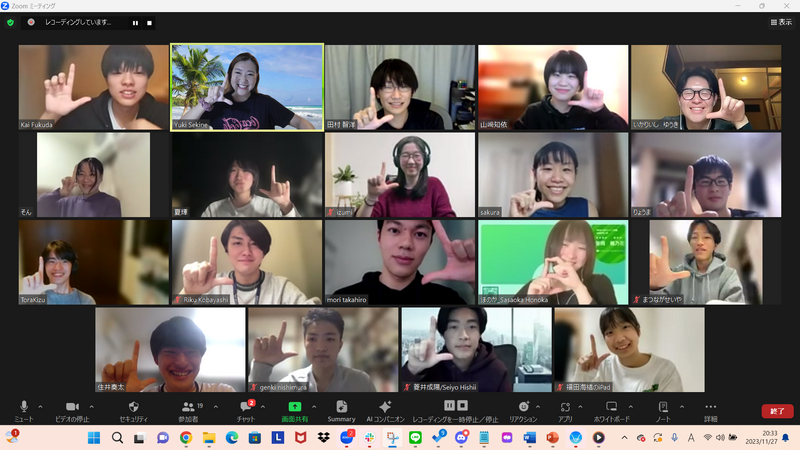
Task: Stop recording using top-left square button
Action: [x=150, y=22]
